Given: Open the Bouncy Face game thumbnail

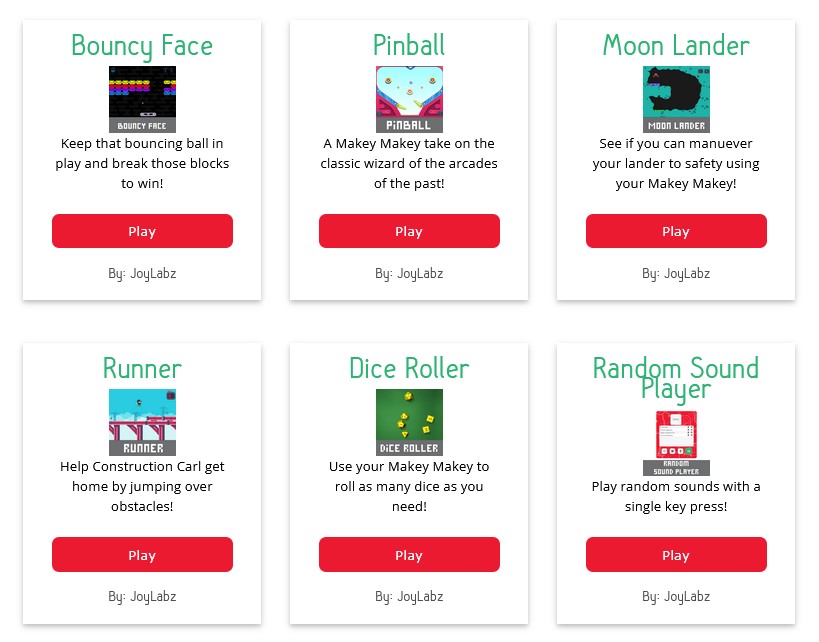Looking at the screenshot, I should (x=142, y=99).
